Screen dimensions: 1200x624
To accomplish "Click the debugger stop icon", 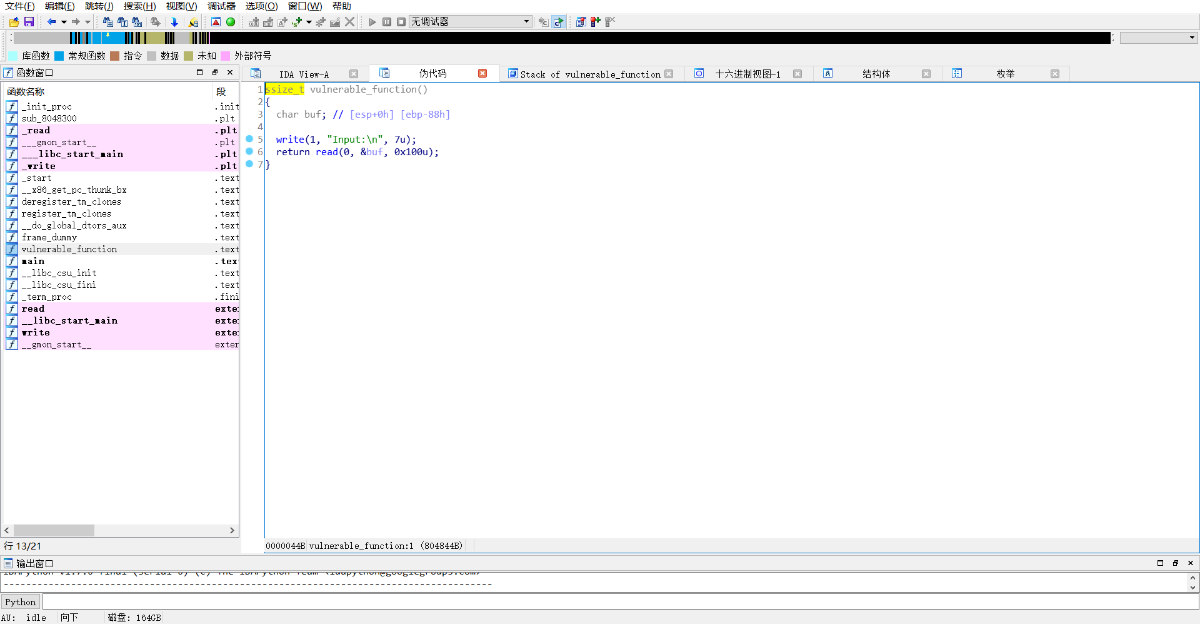I will click(401, 22).
